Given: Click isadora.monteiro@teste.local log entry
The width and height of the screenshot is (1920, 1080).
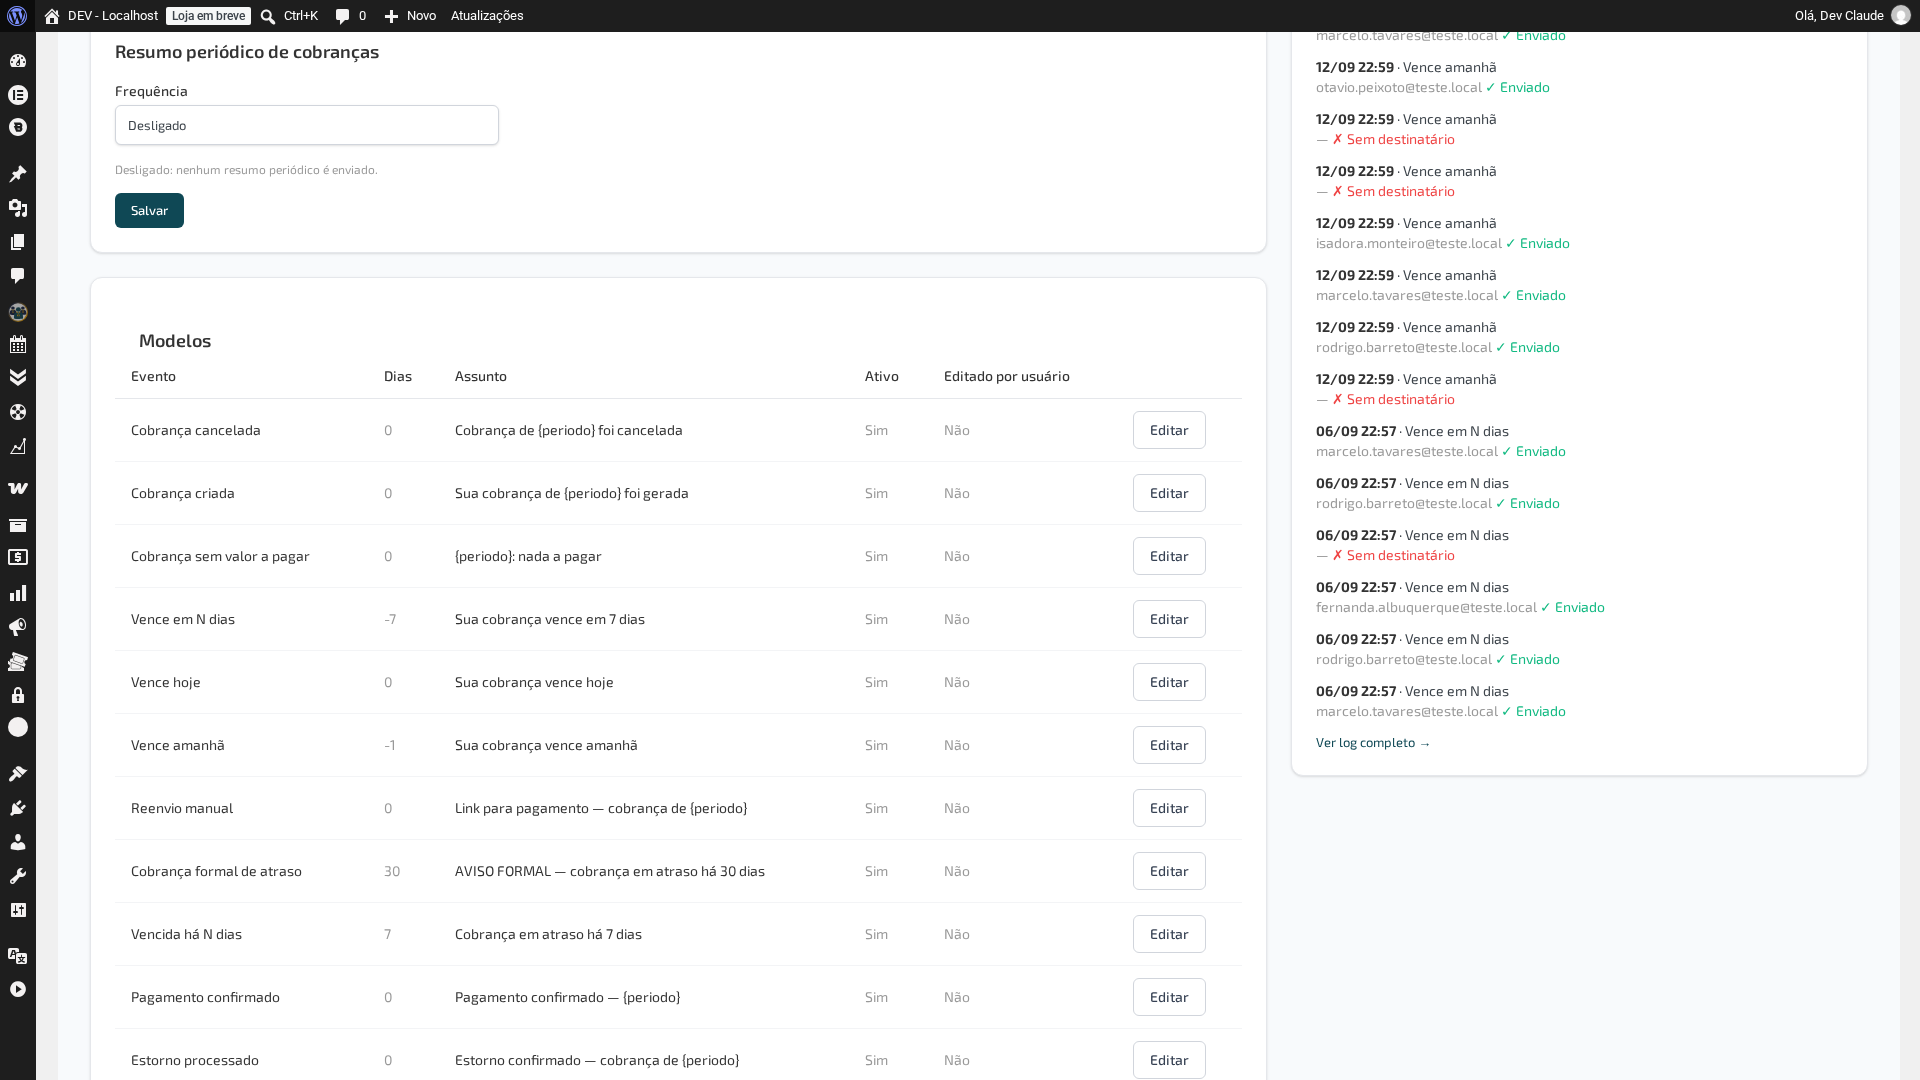Looking at the screenshot, I should (1409, 243).
